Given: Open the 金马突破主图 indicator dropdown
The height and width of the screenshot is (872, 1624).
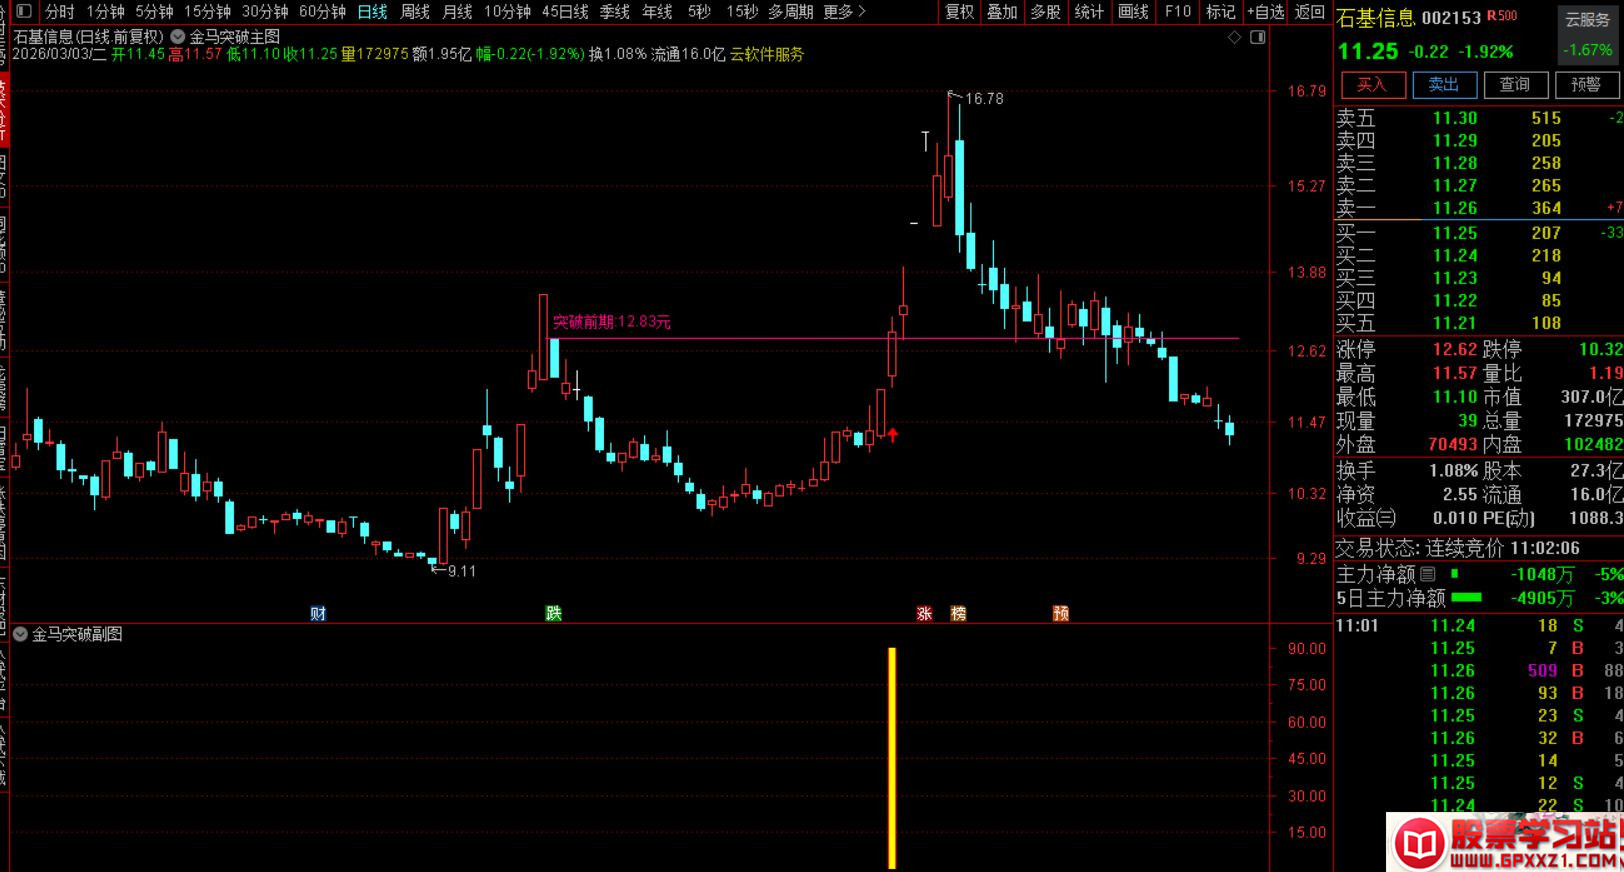Looking at the screenshot, I should point(178,37).
